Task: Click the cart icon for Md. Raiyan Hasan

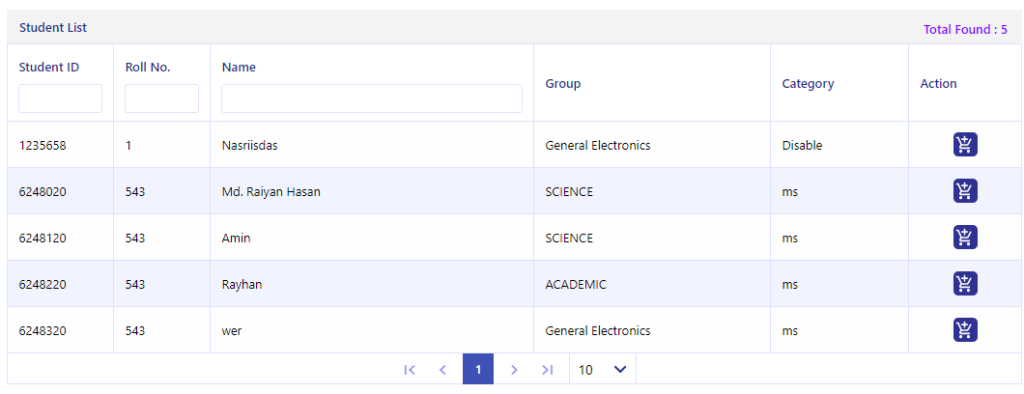Action: click(x=965, y=191)
